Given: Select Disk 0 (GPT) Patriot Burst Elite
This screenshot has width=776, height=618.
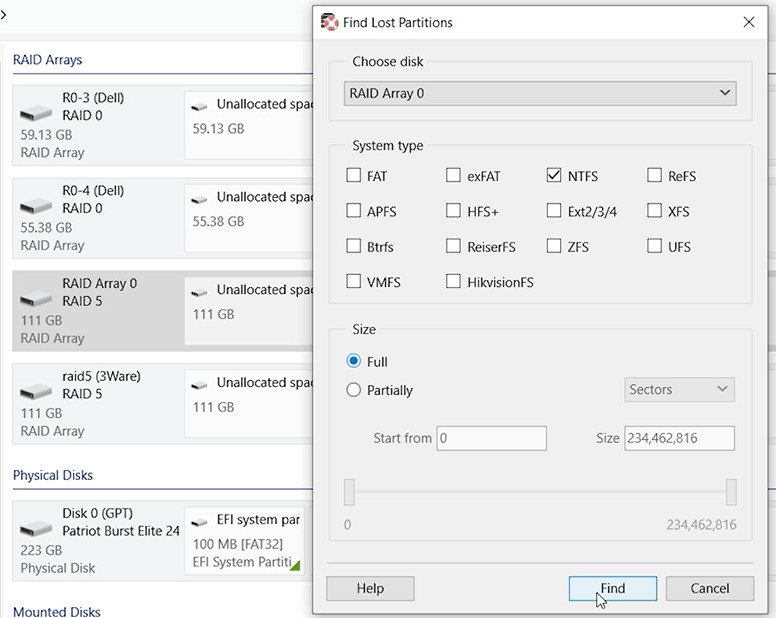Looking at the screenshot, I should pyautogui.click(x=97, y=541).
